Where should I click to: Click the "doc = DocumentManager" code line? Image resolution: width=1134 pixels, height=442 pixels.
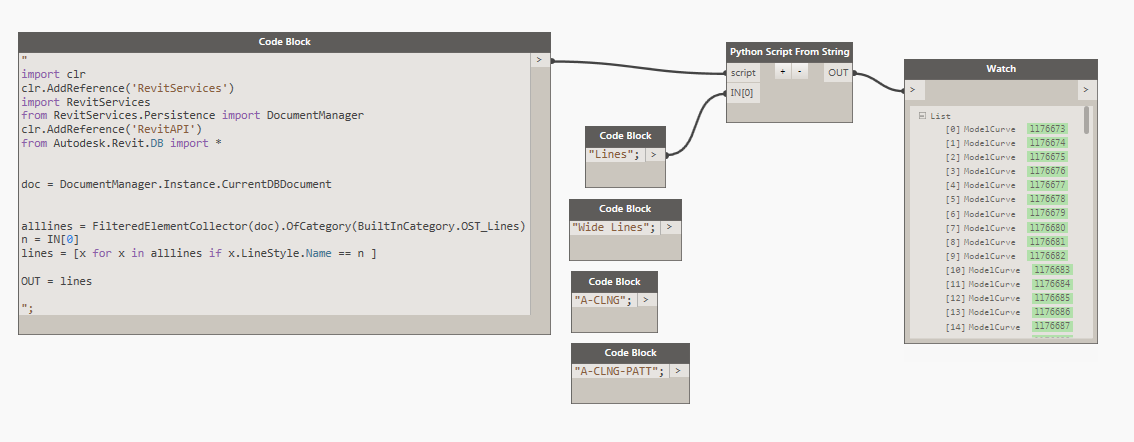[x=176, y=184]
